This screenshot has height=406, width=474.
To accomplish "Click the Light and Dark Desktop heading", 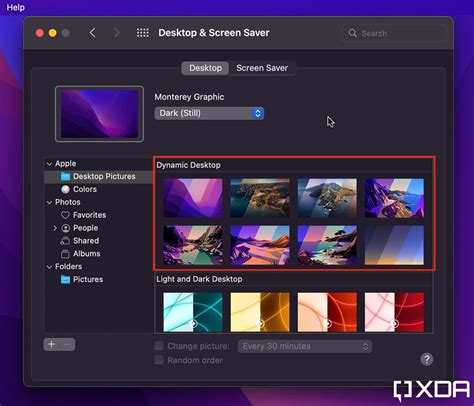I will pos(199,279).
